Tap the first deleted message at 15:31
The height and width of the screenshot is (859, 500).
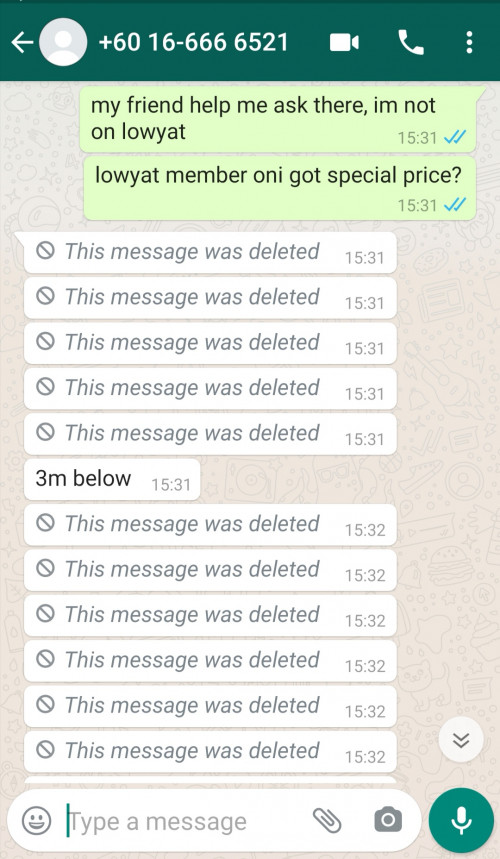coord(210,253)
